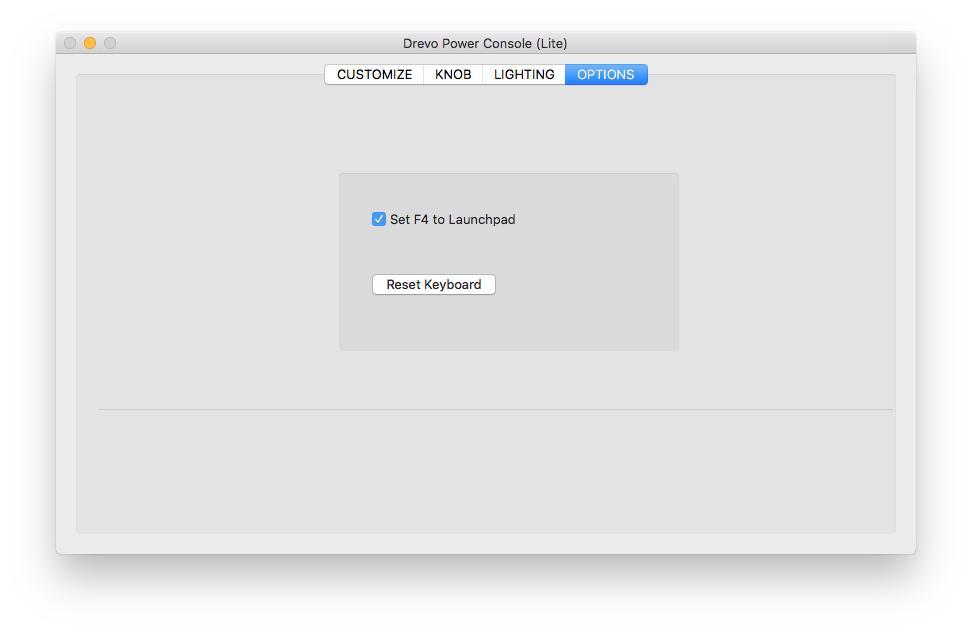Select the OPTIONS tab
Viewport: 972px width, 634px height.
606,74
